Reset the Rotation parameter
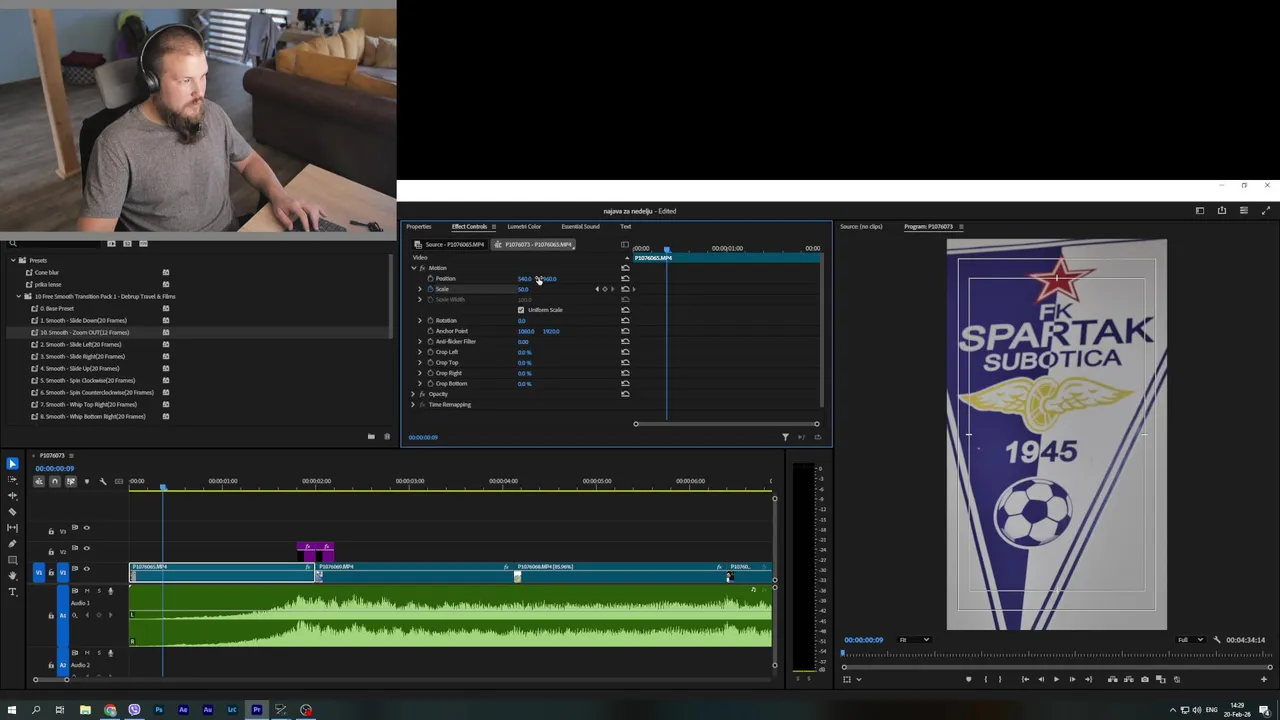1280x720 pixels. pyautogui.click(x=625, y=320)
